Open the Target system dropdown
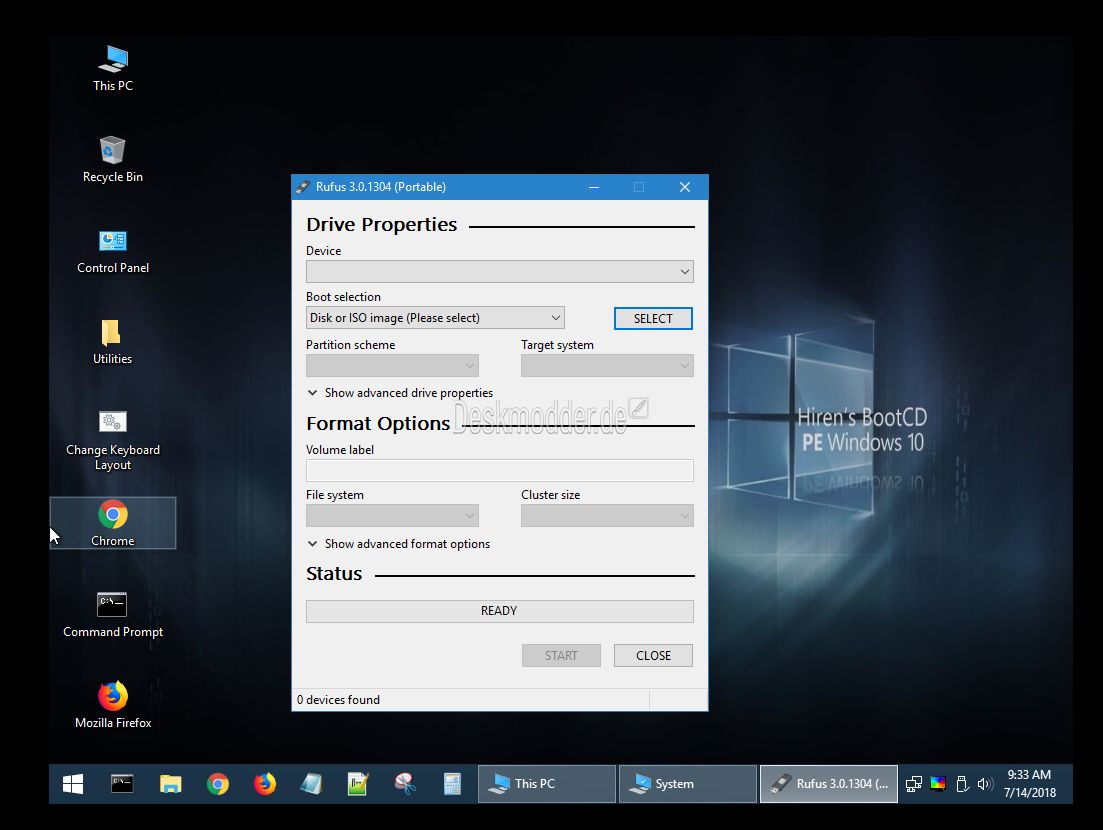This screenshot has height=830, width=1103. [x=607, y=366]
